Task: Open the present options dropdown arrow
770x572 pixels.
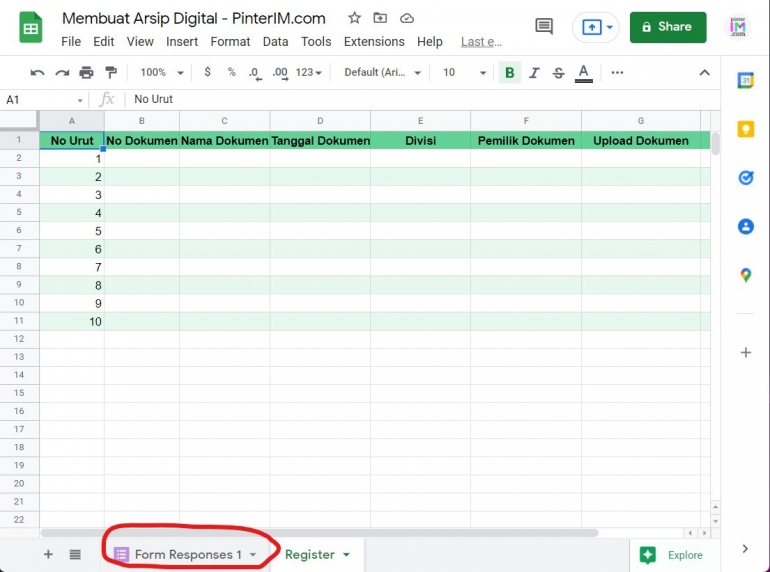Action: coord(609,27)
